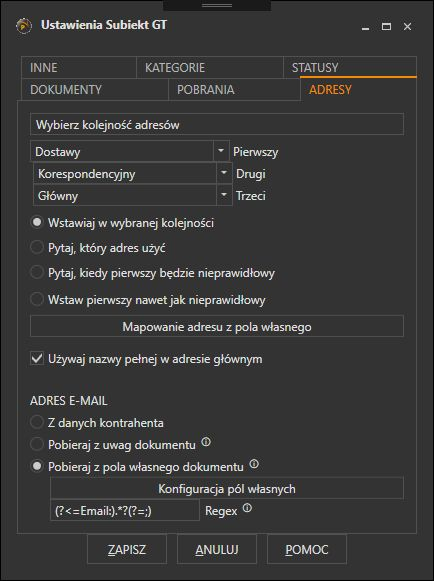Switch to the POBRANIA tab
This screenshot has width=434, height=581.
(x=234, y=89)
